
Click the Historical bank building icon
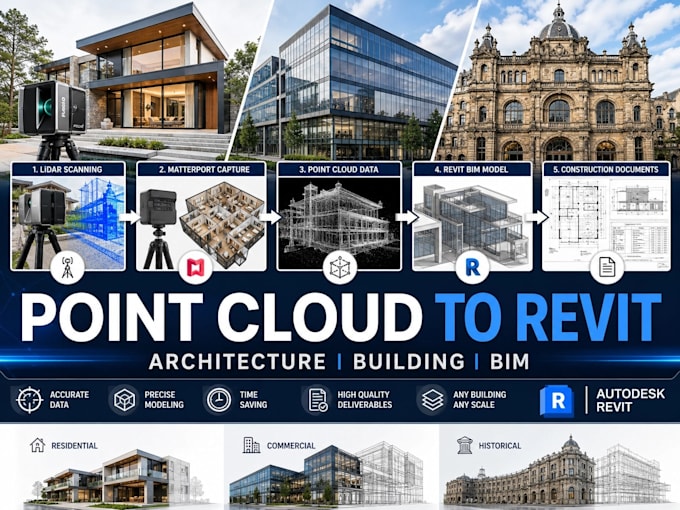tap(464, 445)
